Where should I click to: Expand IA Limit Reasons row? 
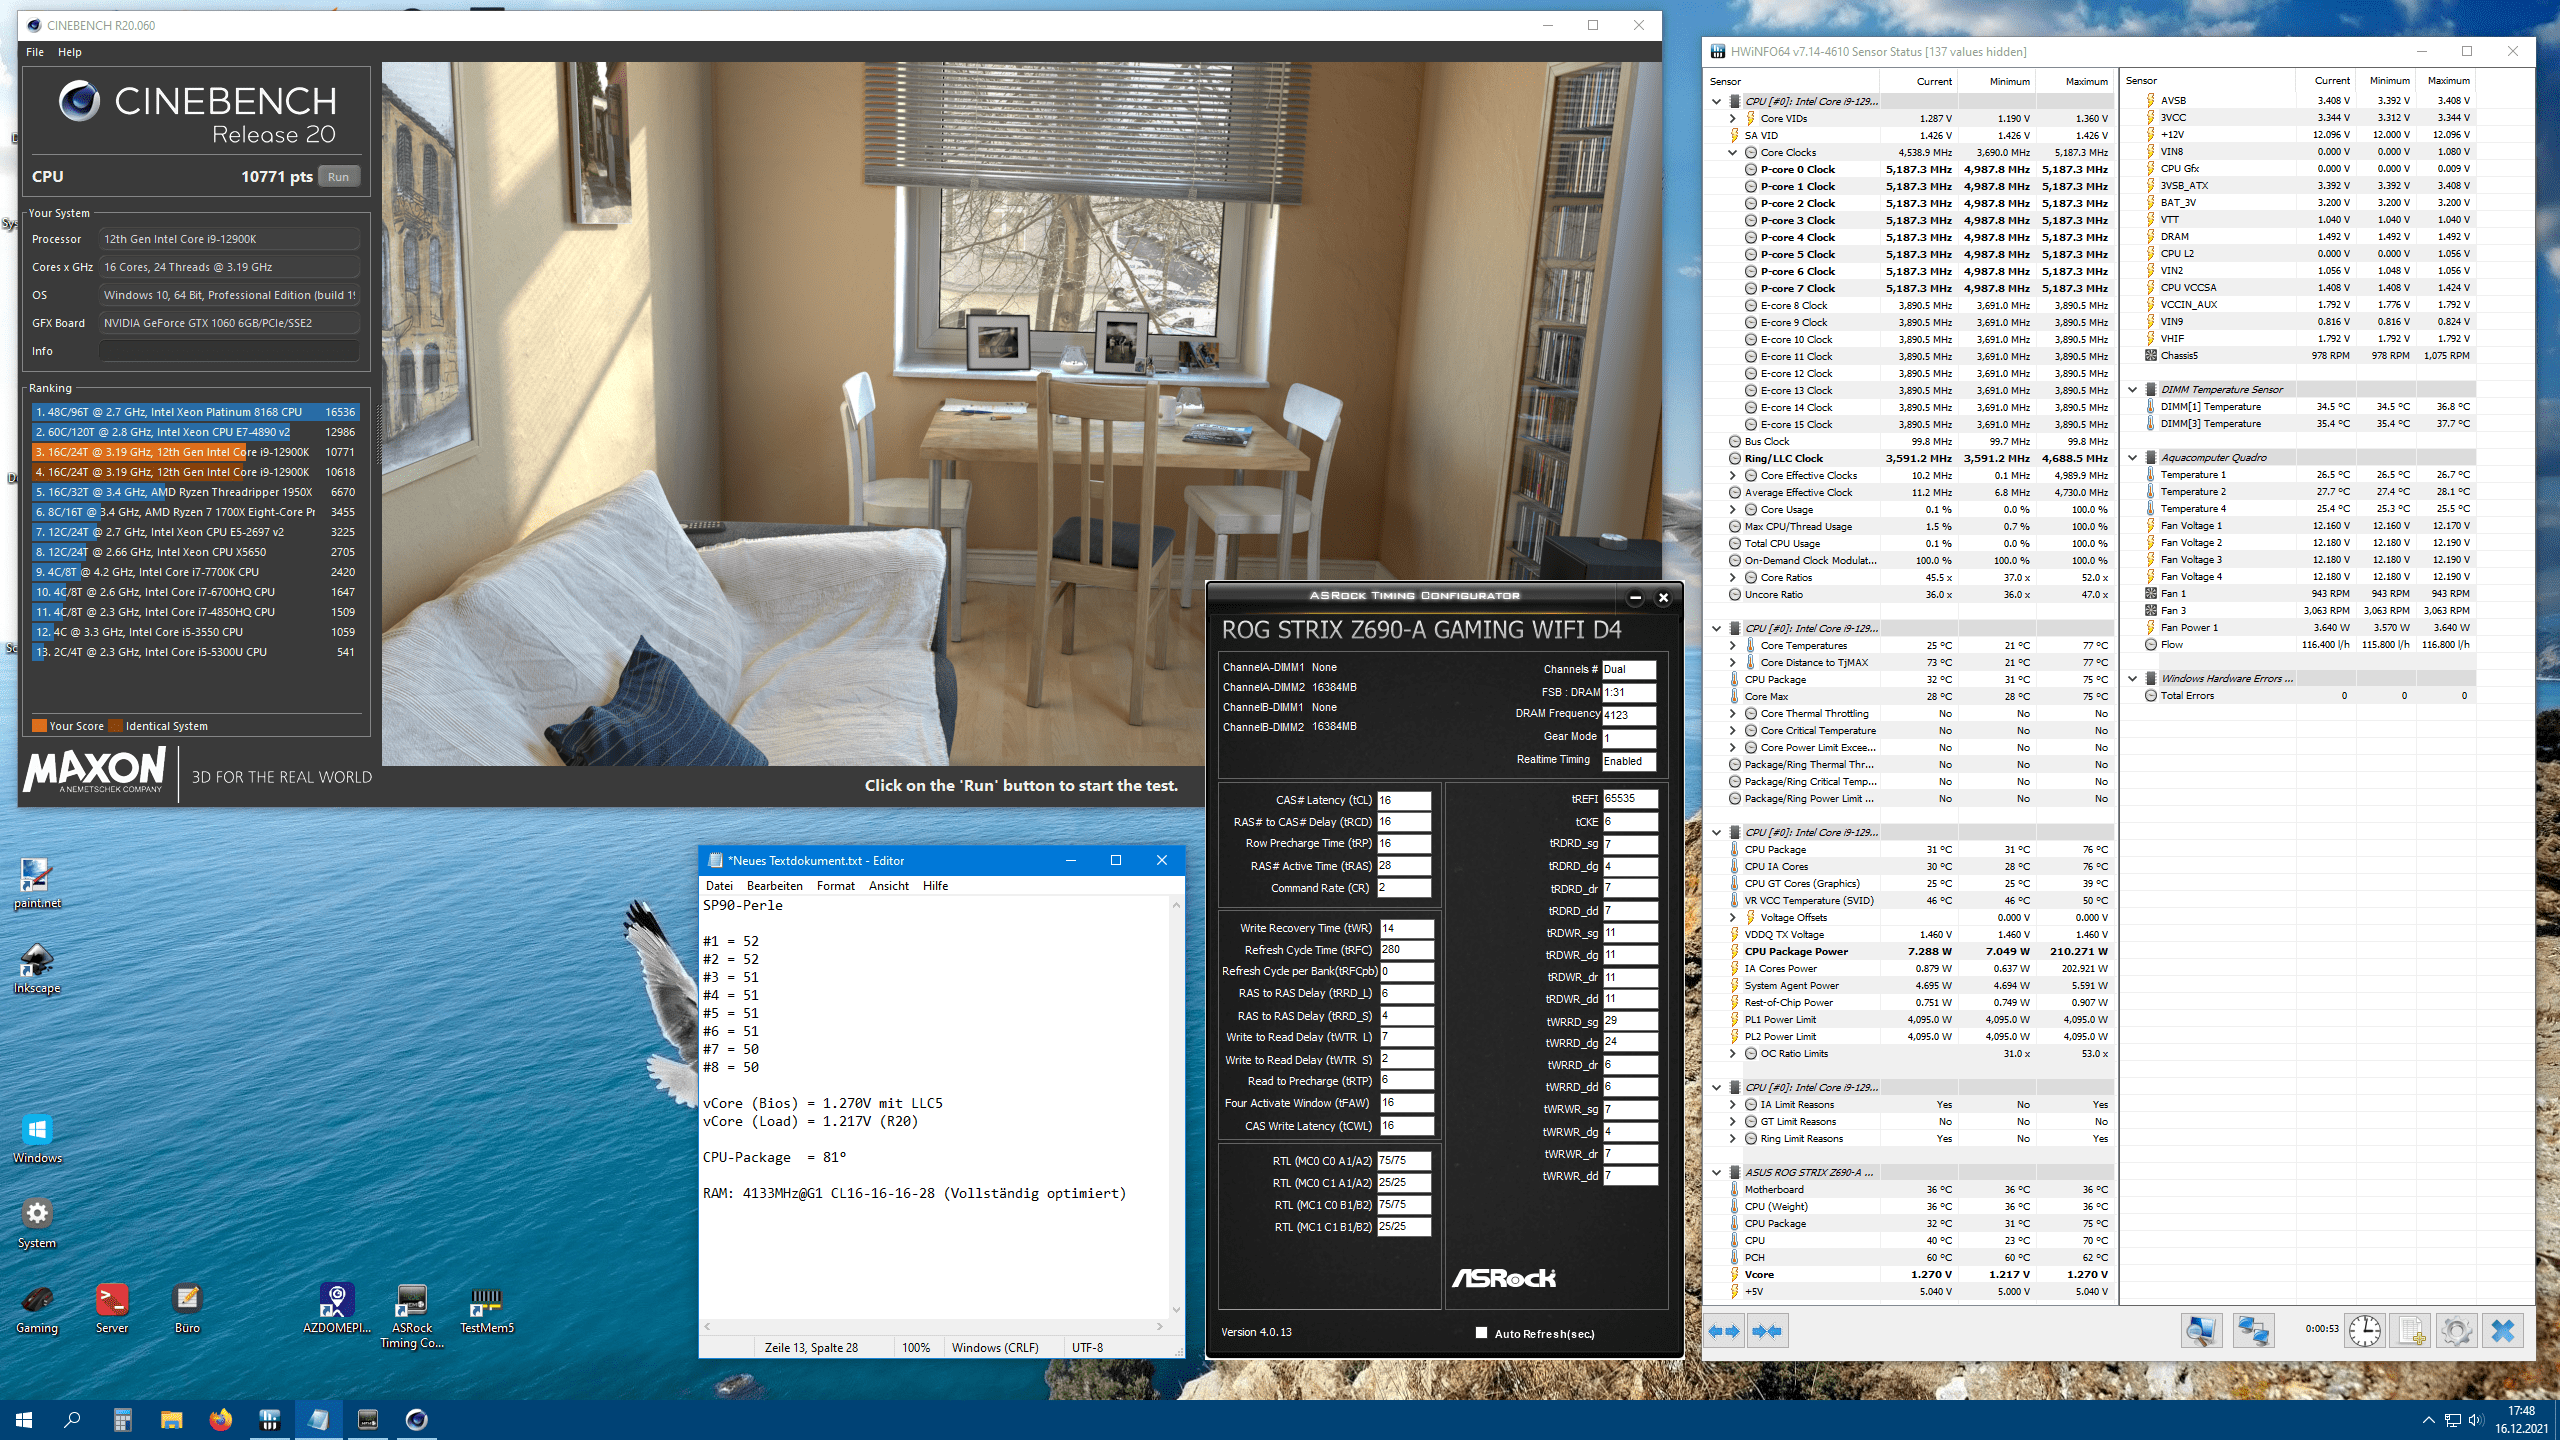(1733, 1104)
